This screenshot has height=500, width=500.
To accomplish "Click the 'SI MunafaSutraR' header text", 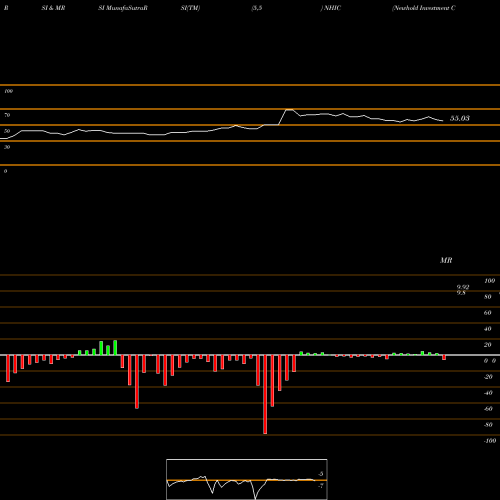I will tap(123, 8).
